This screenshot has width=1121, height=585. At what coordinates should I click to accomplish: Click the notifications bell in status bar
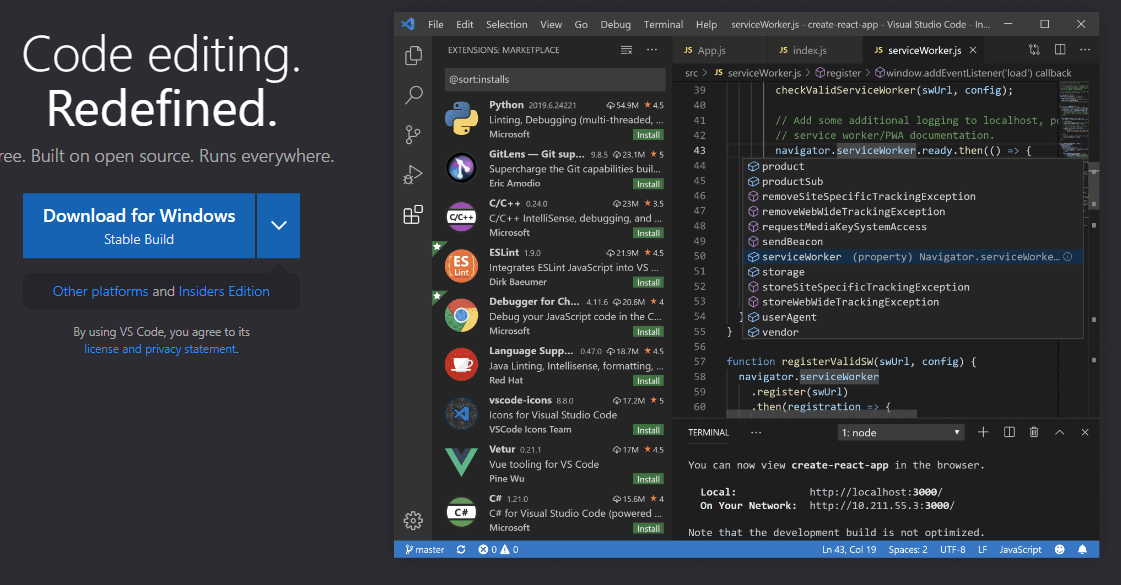(x=1082, y=550)
